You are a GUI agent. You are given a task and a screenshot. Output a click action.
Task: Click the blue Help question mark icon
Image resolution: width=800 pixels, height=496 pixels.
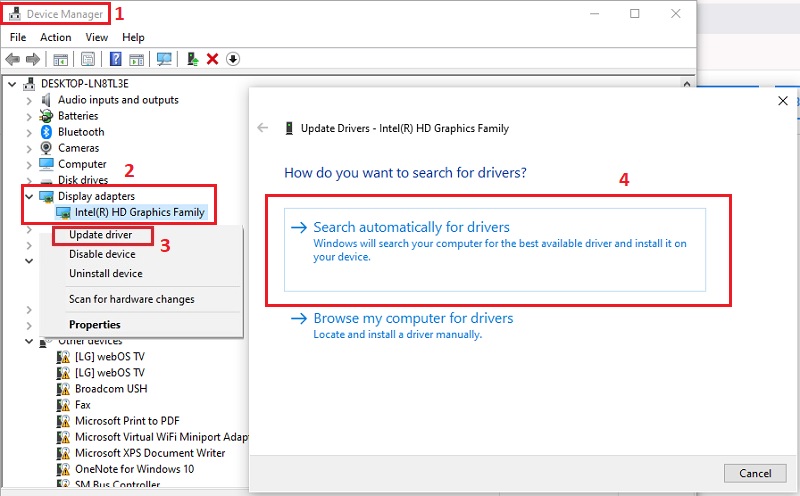(116, 59)
